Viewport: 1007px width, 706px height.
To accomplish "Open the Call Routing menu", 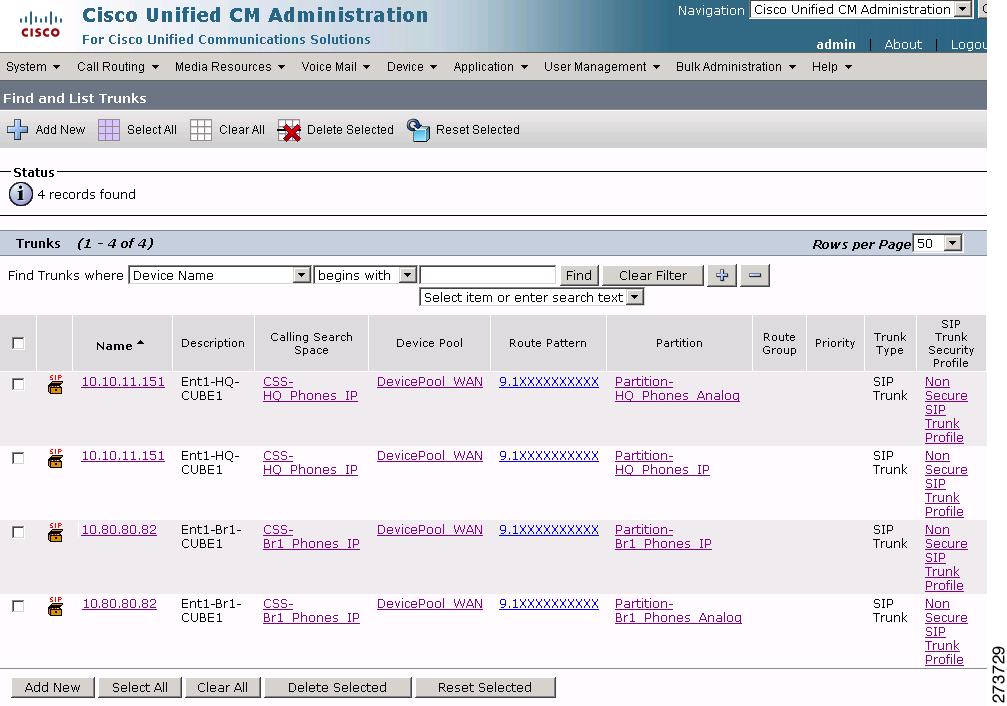I will pos(118,67).
